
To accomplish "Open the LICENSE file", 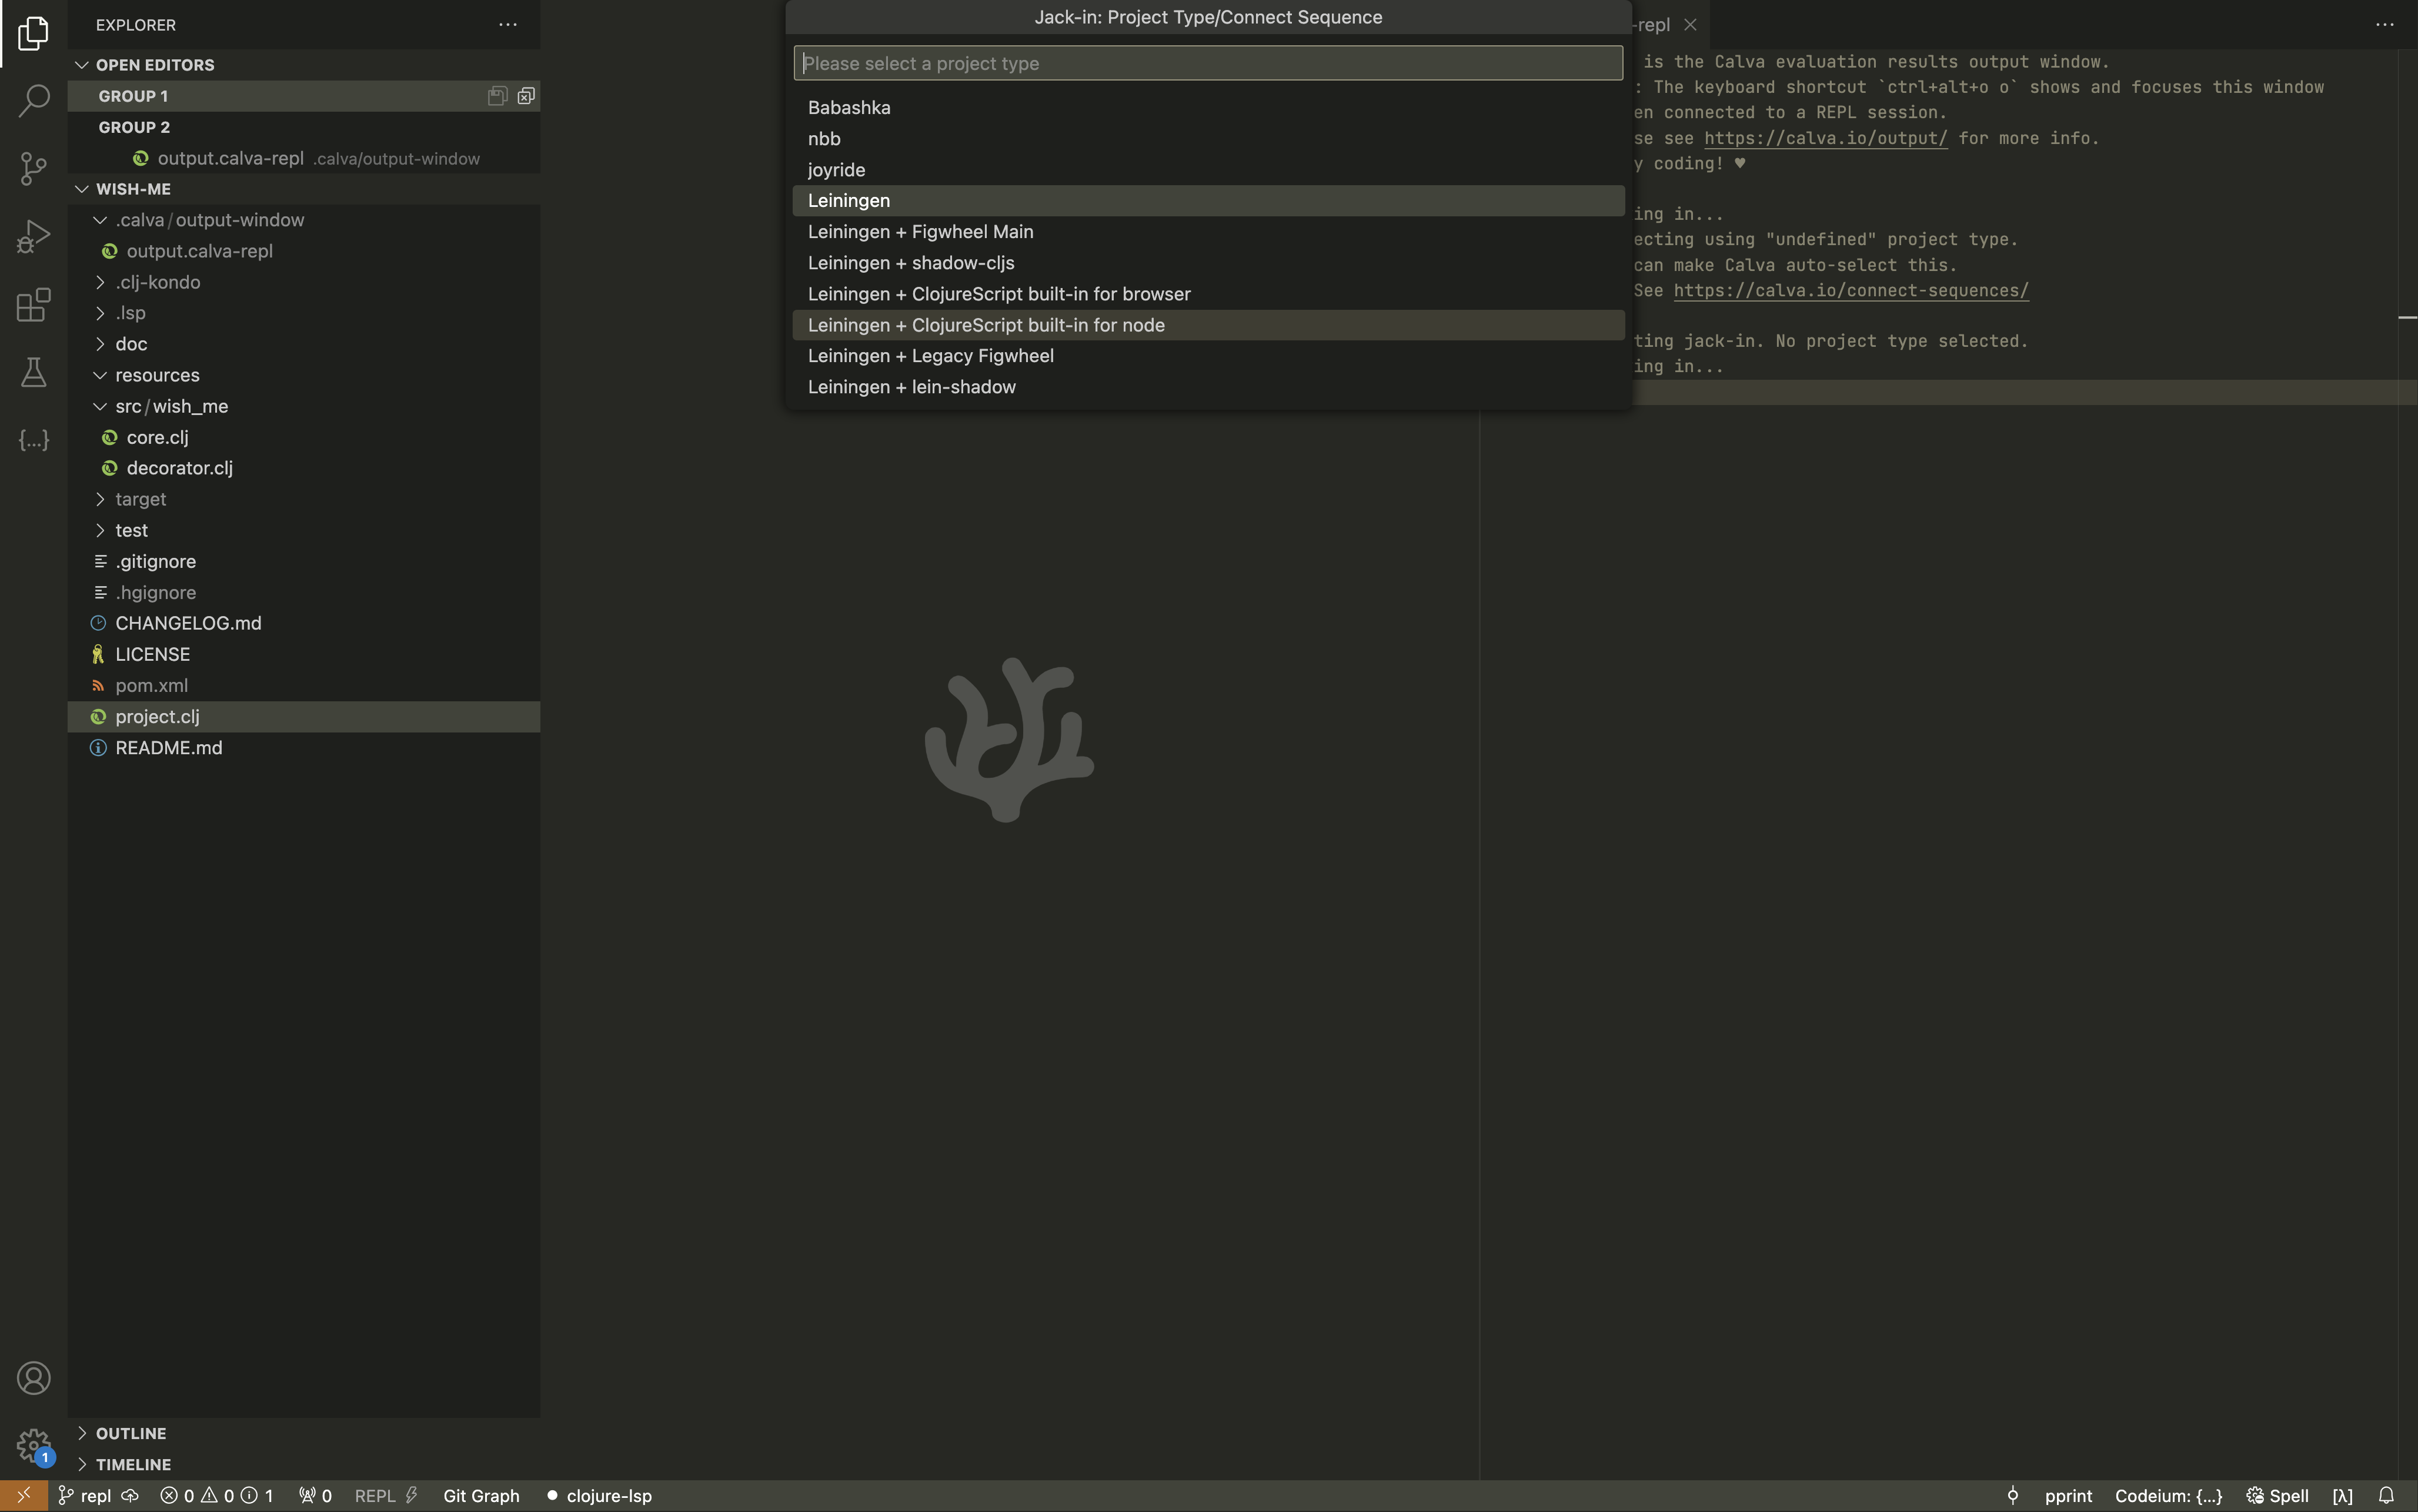I will point(304,654).
